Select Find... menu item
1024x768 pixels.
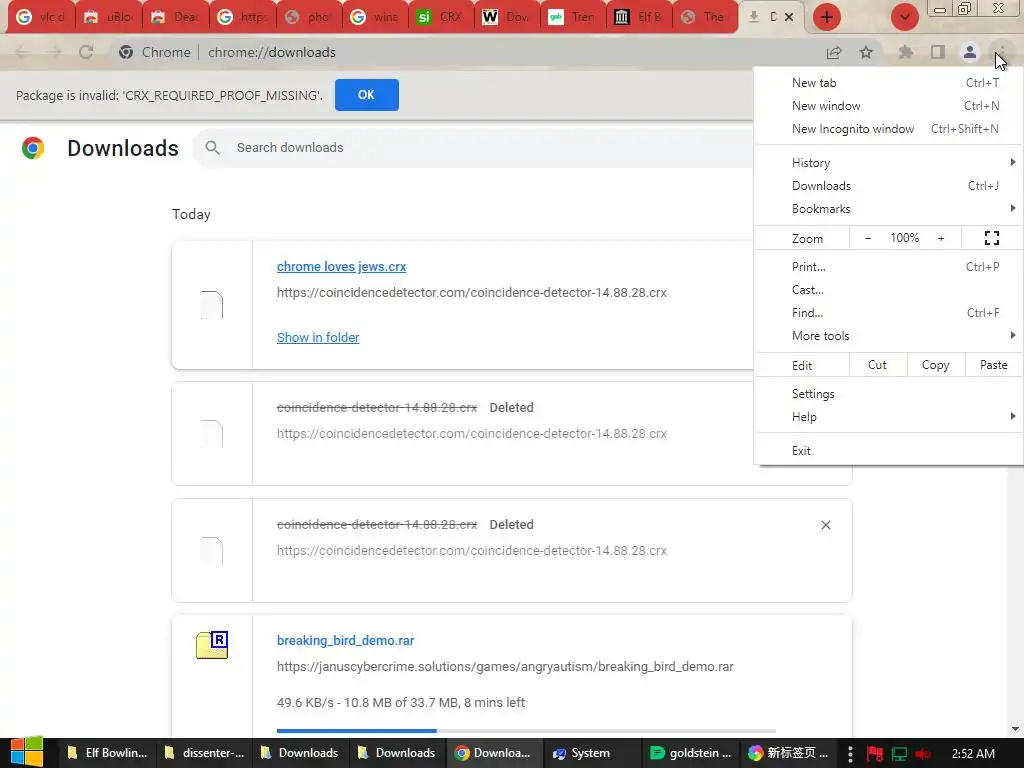point(888,313)
